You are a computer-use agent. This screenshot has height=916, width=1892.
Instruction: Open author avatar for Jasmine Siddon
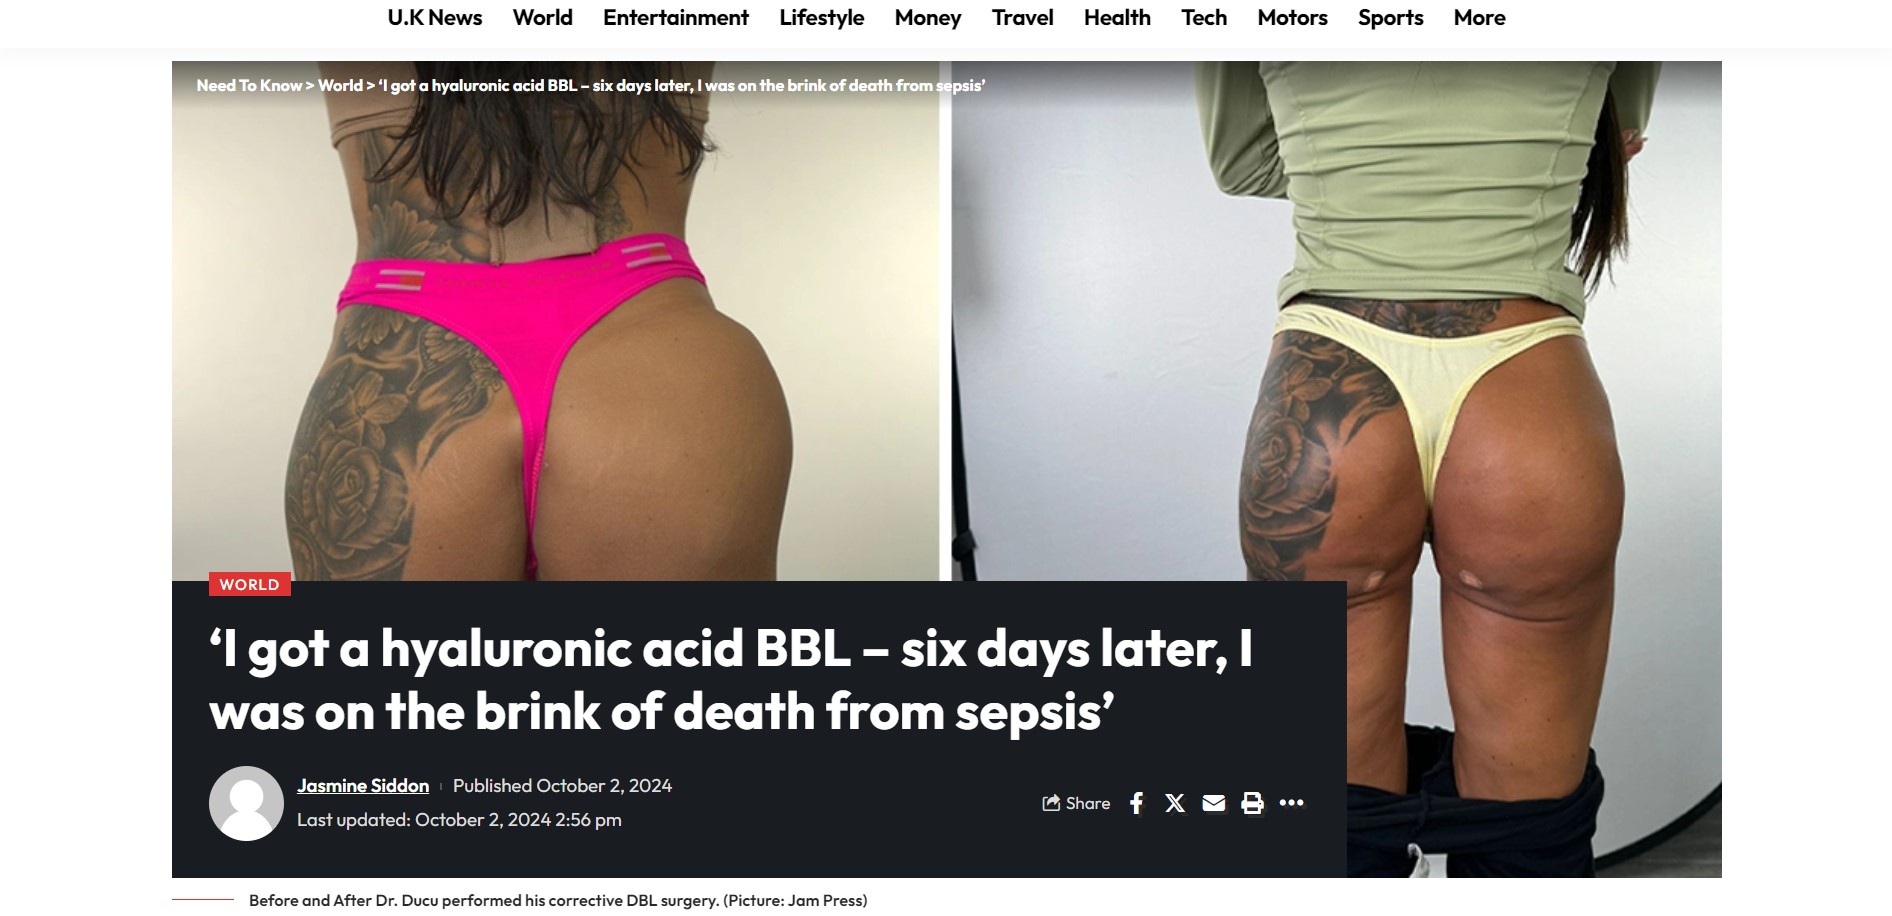246,803
